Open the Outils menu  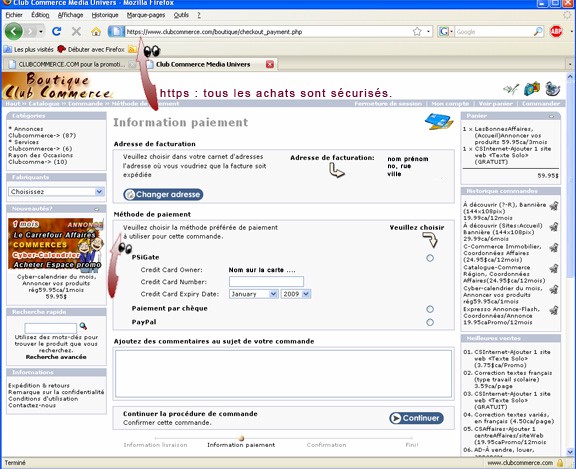pyautogui.click(x=181, y=15)
